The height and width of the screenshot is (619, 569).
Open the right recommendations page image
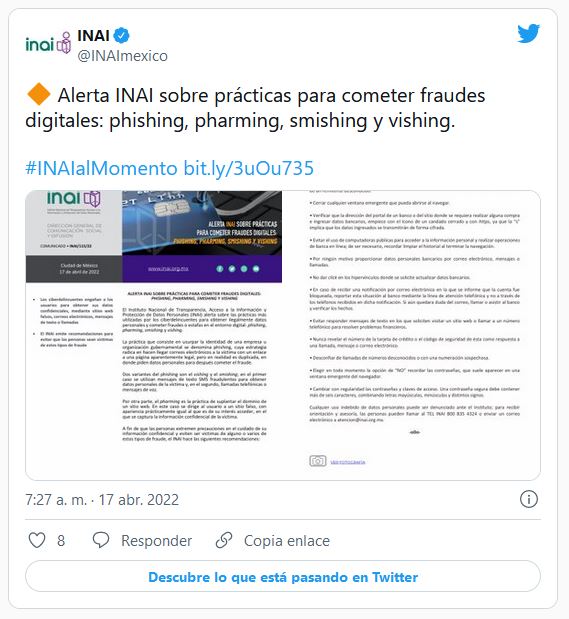pos(411,335)
